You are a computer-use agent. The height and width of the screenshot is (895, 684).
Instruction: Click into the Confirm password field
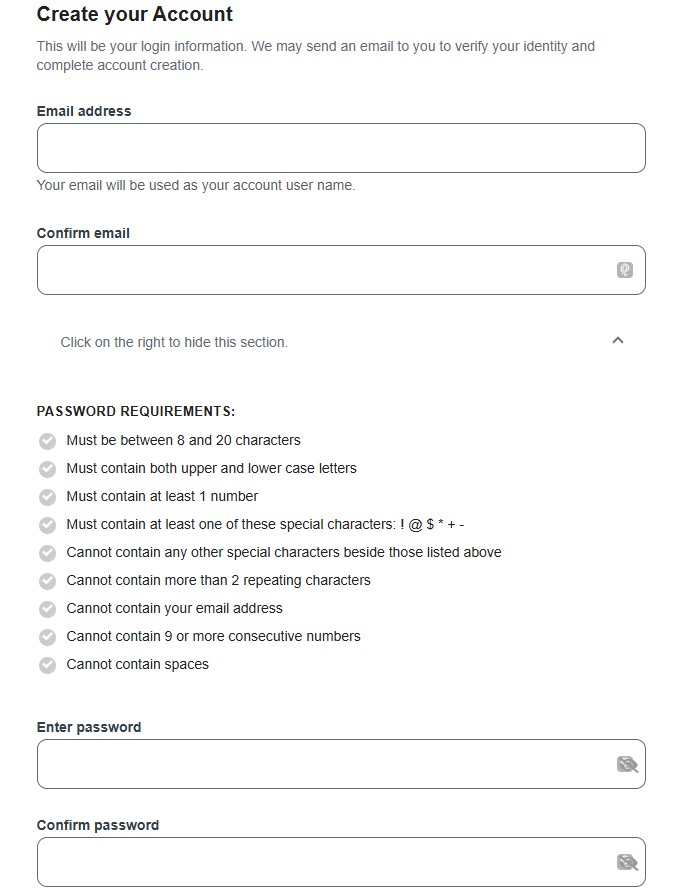pyautogui.click(x=320, y=862)
